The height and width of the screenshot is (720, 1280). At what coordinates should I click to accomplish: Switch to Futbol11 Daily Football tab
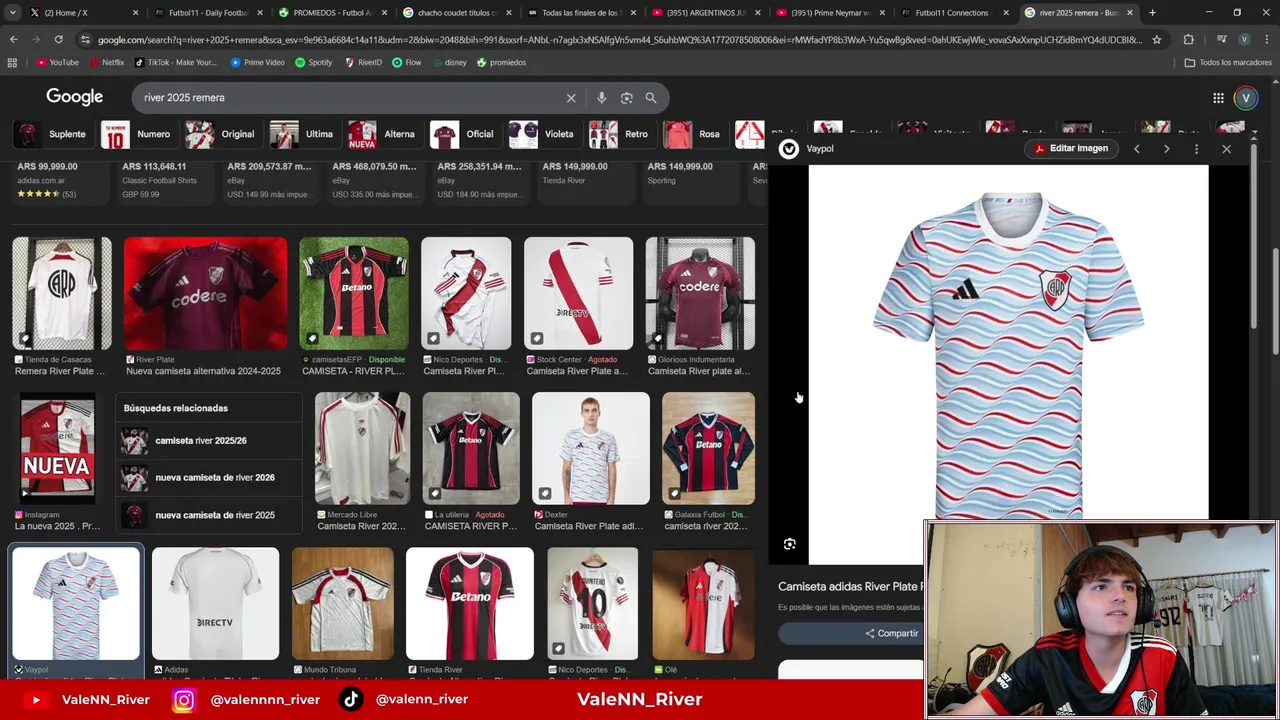coord(208,13)
